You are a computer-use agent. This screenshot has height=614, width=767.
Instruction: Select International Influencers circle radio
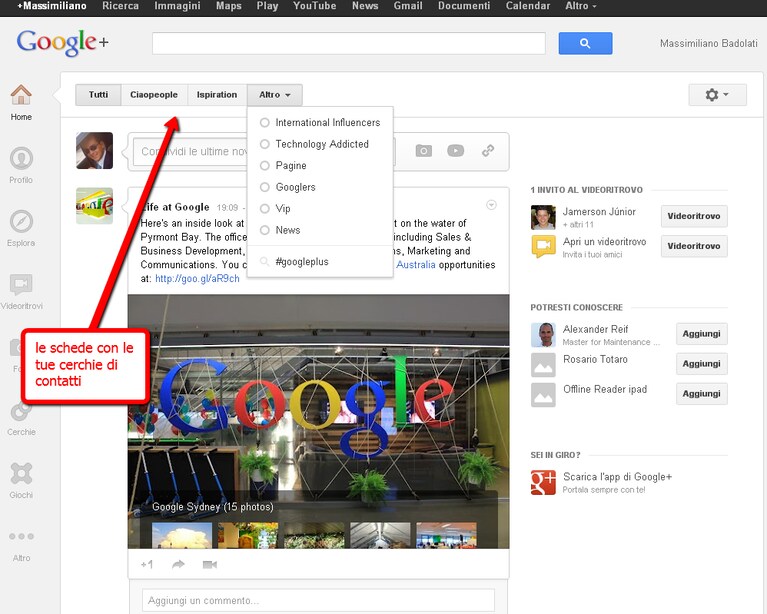coord(265,122)
